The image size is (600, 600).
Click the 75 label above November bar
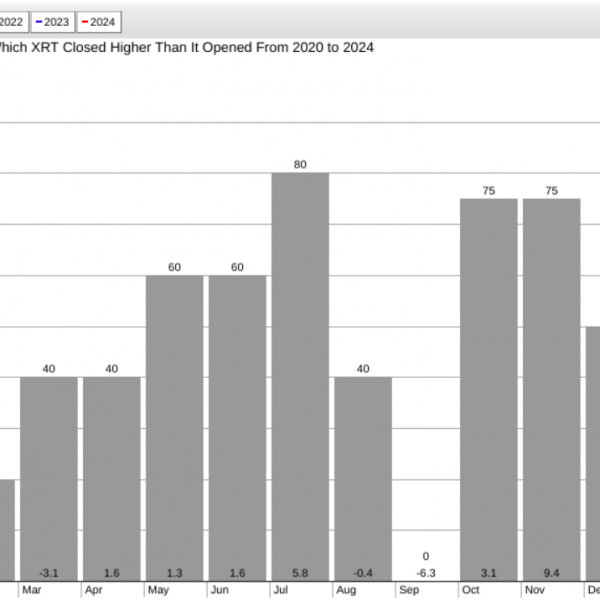pos(552,191)
